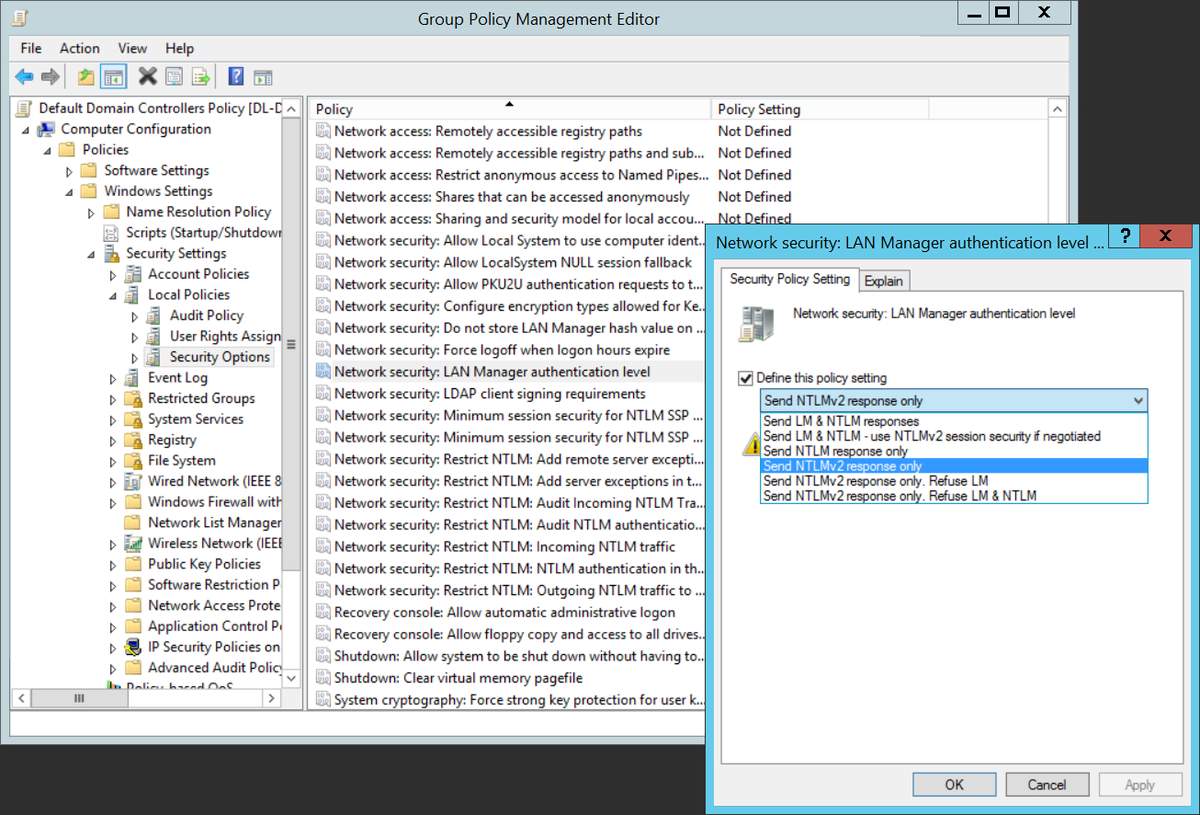Viewport: 1200px width, 815px height.
Task: Select the Windows Firewall tree item
Action: [x=214, y=502]
